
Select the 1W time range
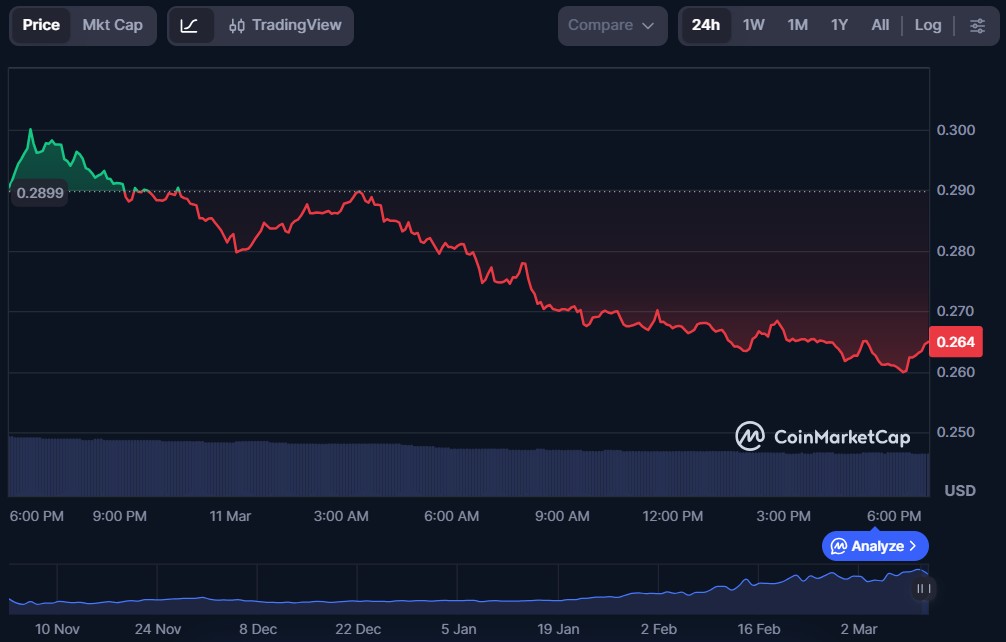(753, 25)
